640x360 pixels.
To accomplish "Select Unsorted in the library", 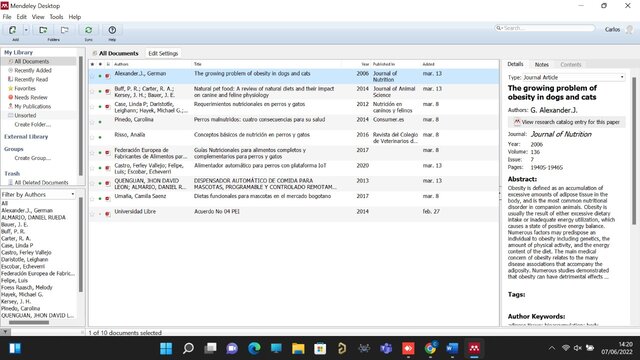I will pos(25,115).
